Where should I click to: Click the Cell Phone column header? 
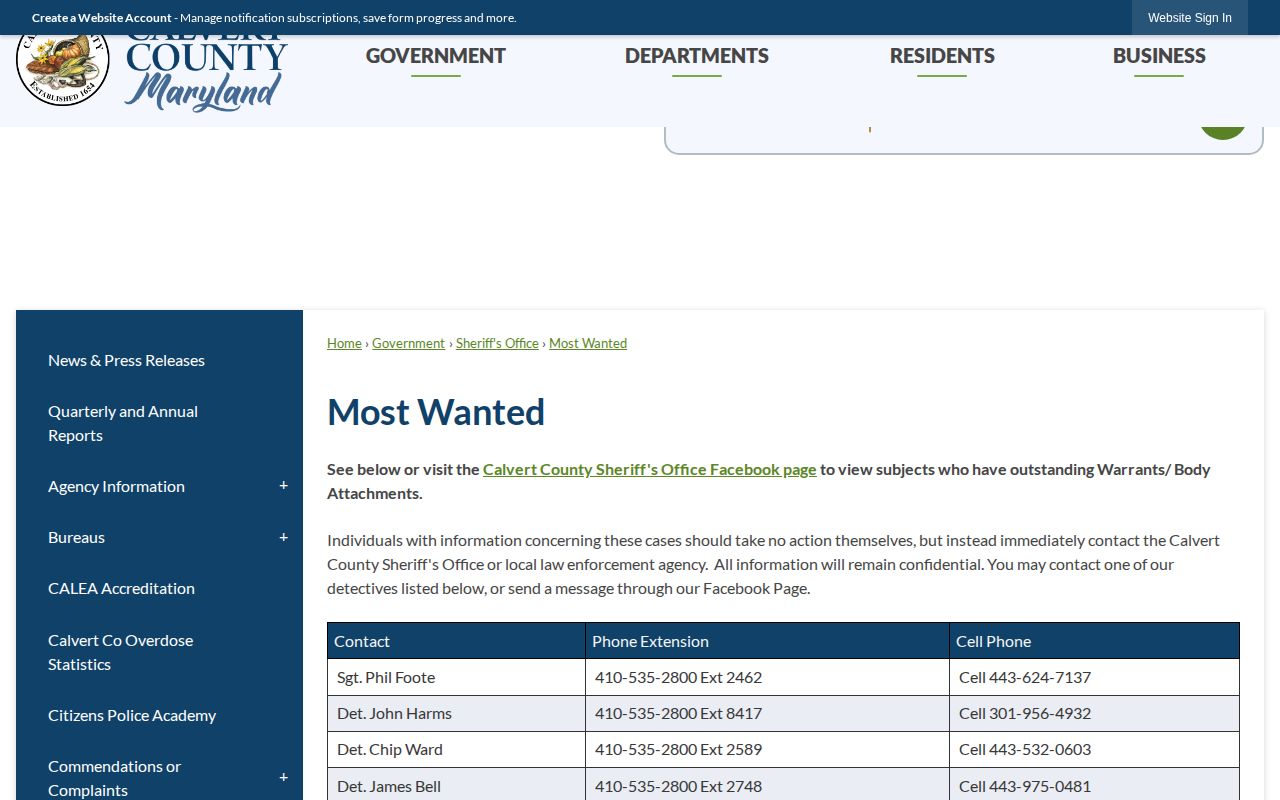point(1094,641)
